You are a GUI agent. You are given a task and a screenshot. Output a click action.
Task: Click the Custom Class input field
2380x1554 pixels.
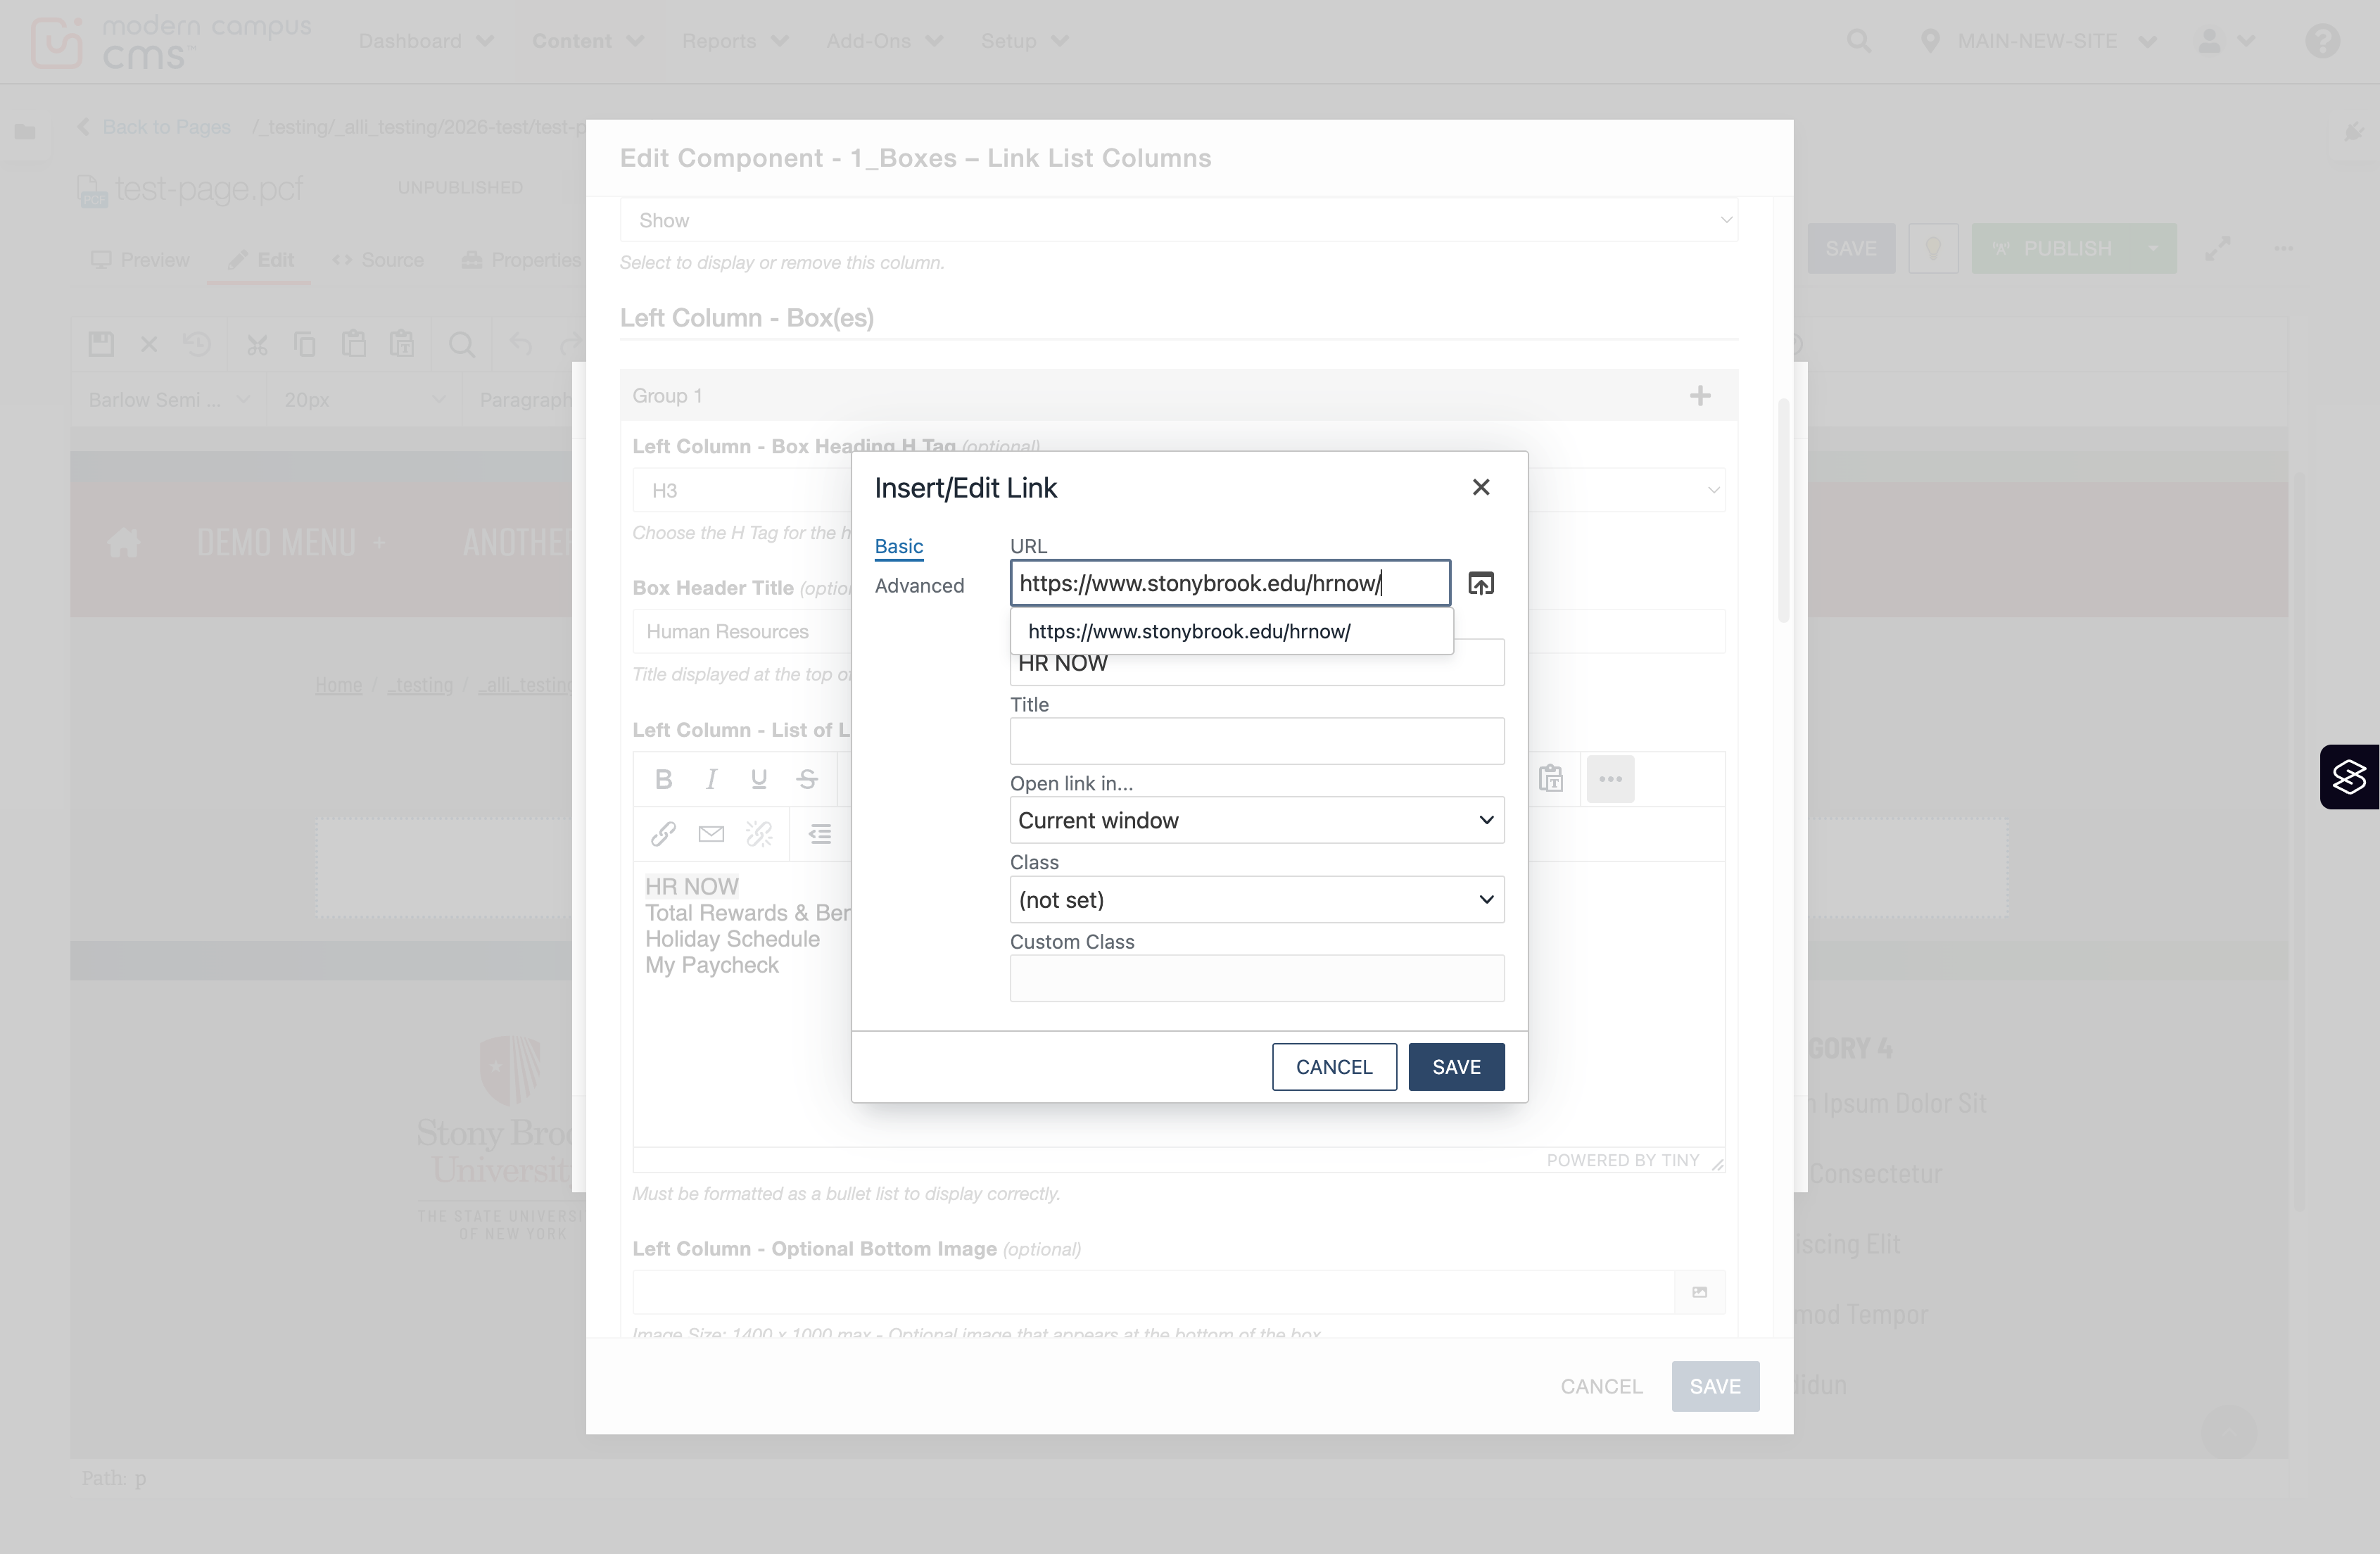[x=1257, y=978]
